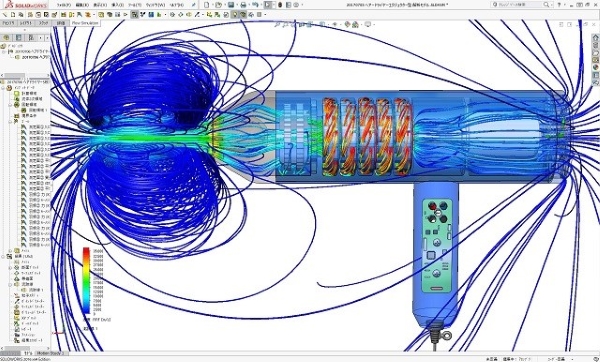Click the Home icon on the right task pane

pos(595,38)
